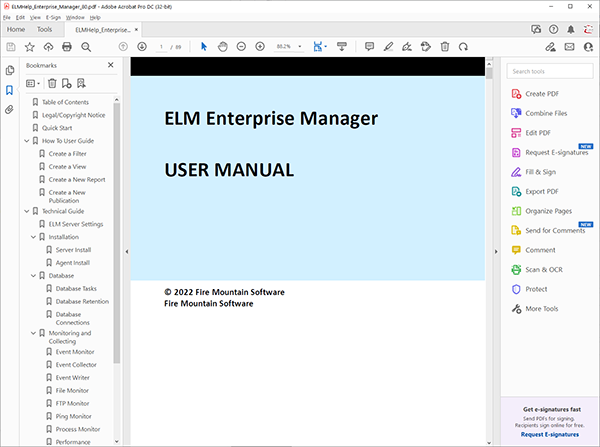Open the bookmark options dropdown menu
Screen dimensions: 600x447
33,83
